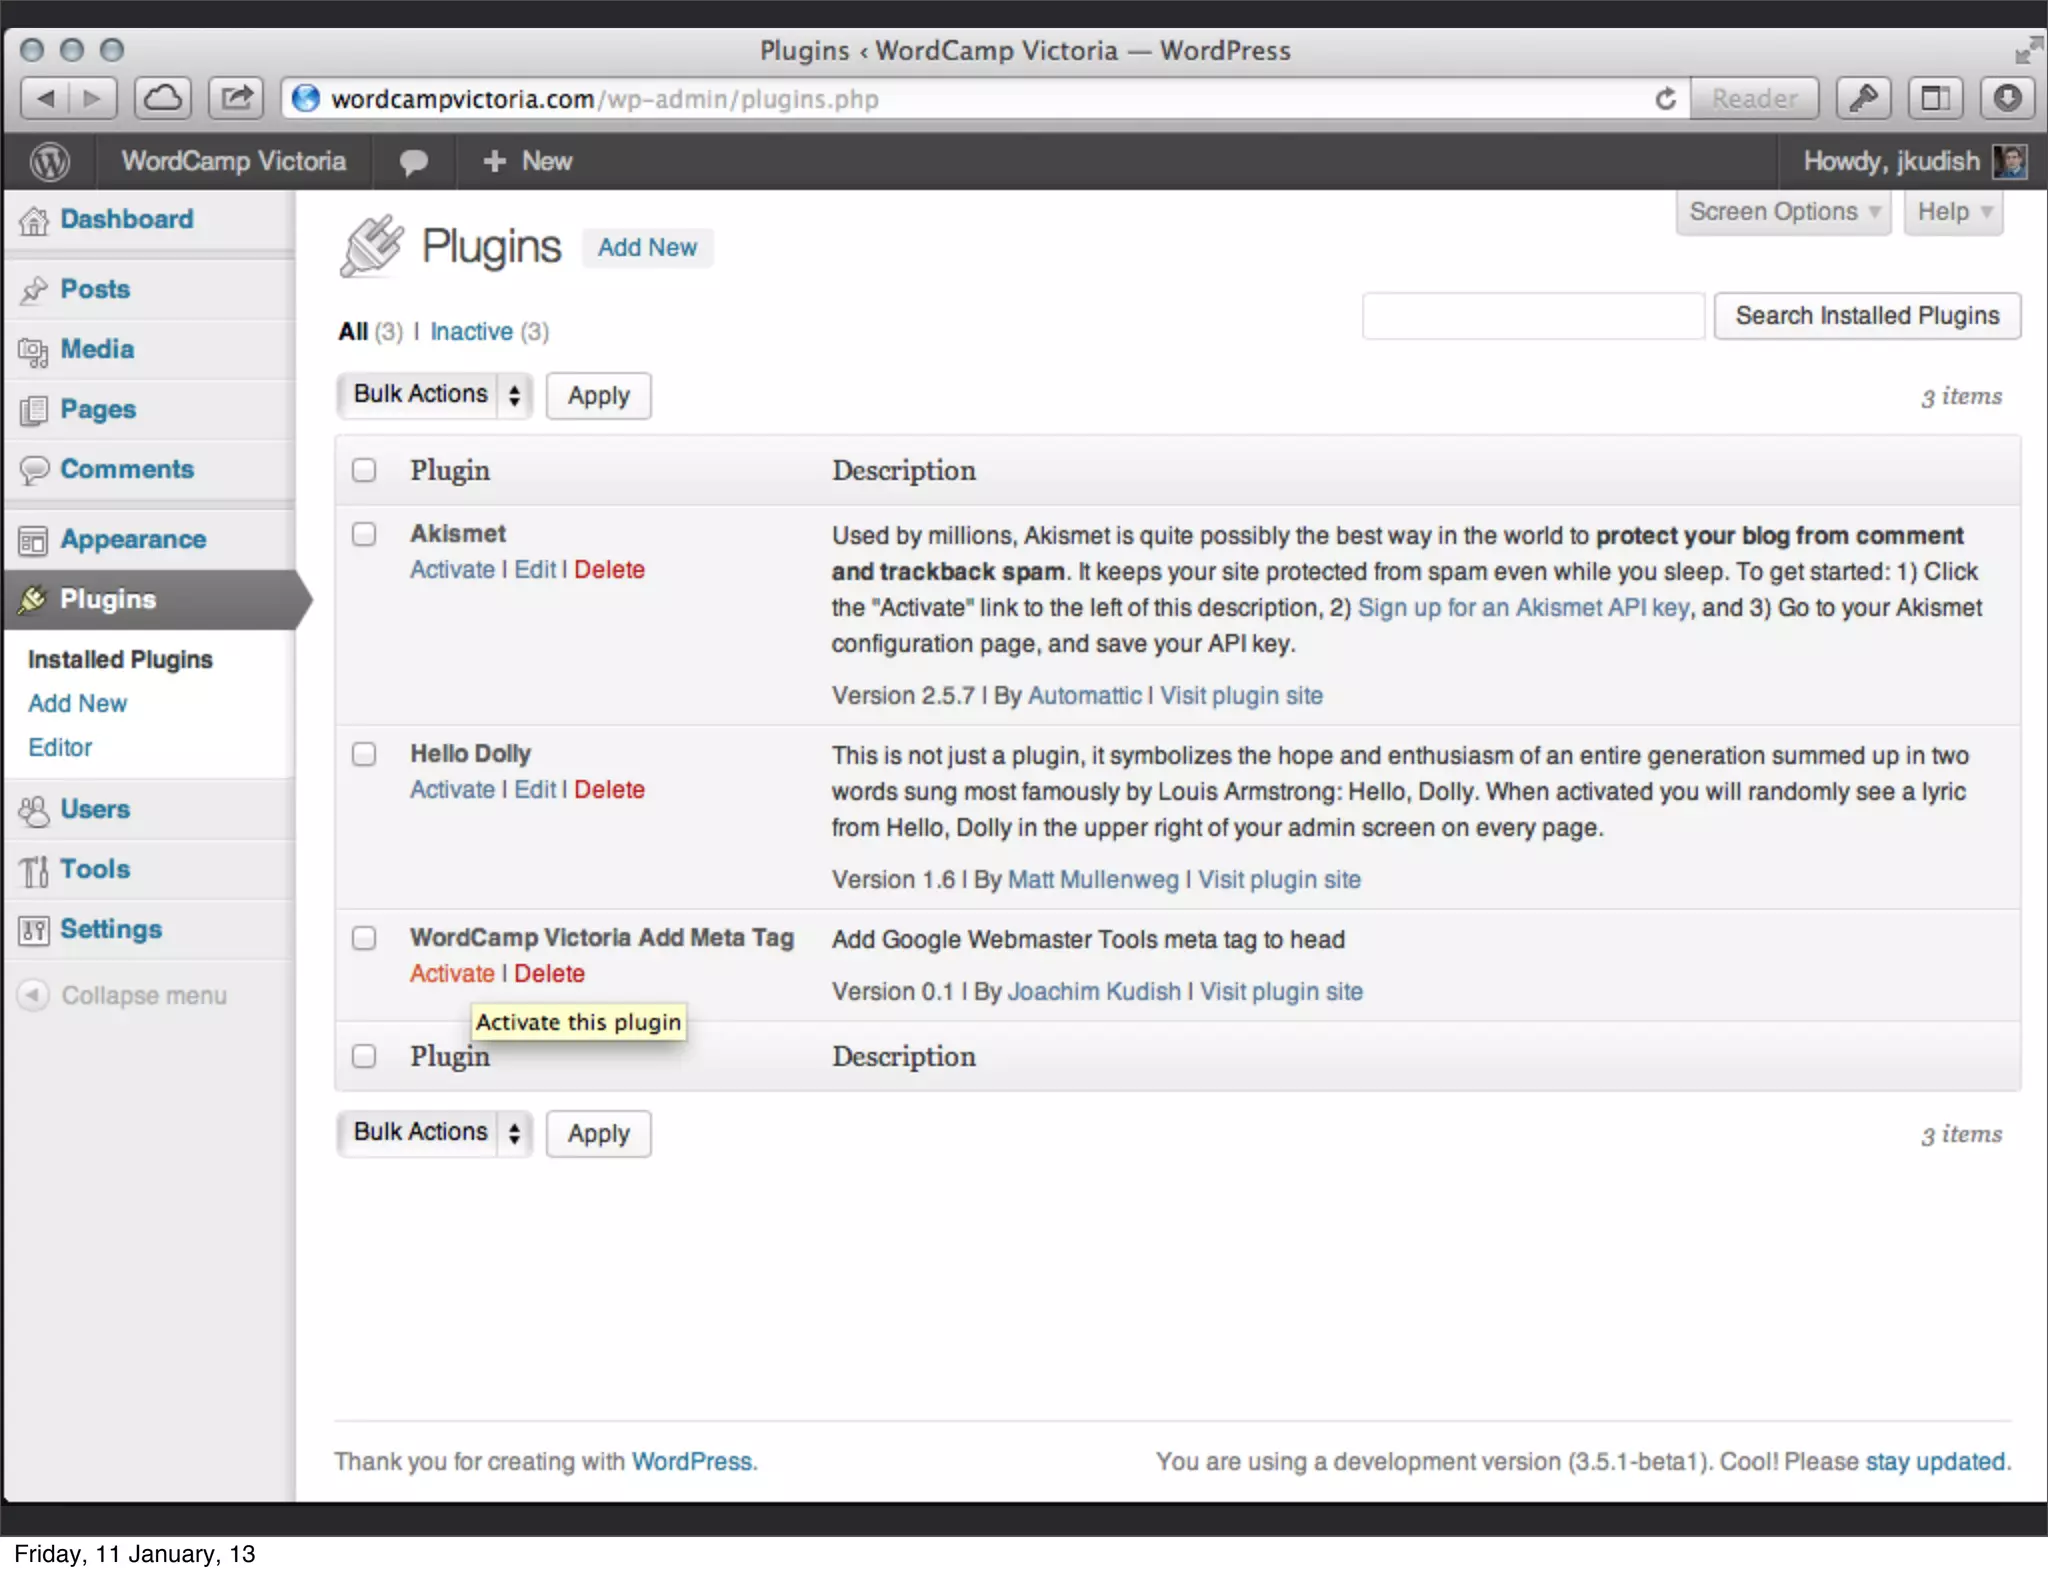
Task: Check the WordCamp Victoria Add Meta Tag checkbox
Action: tap(364, 938)
